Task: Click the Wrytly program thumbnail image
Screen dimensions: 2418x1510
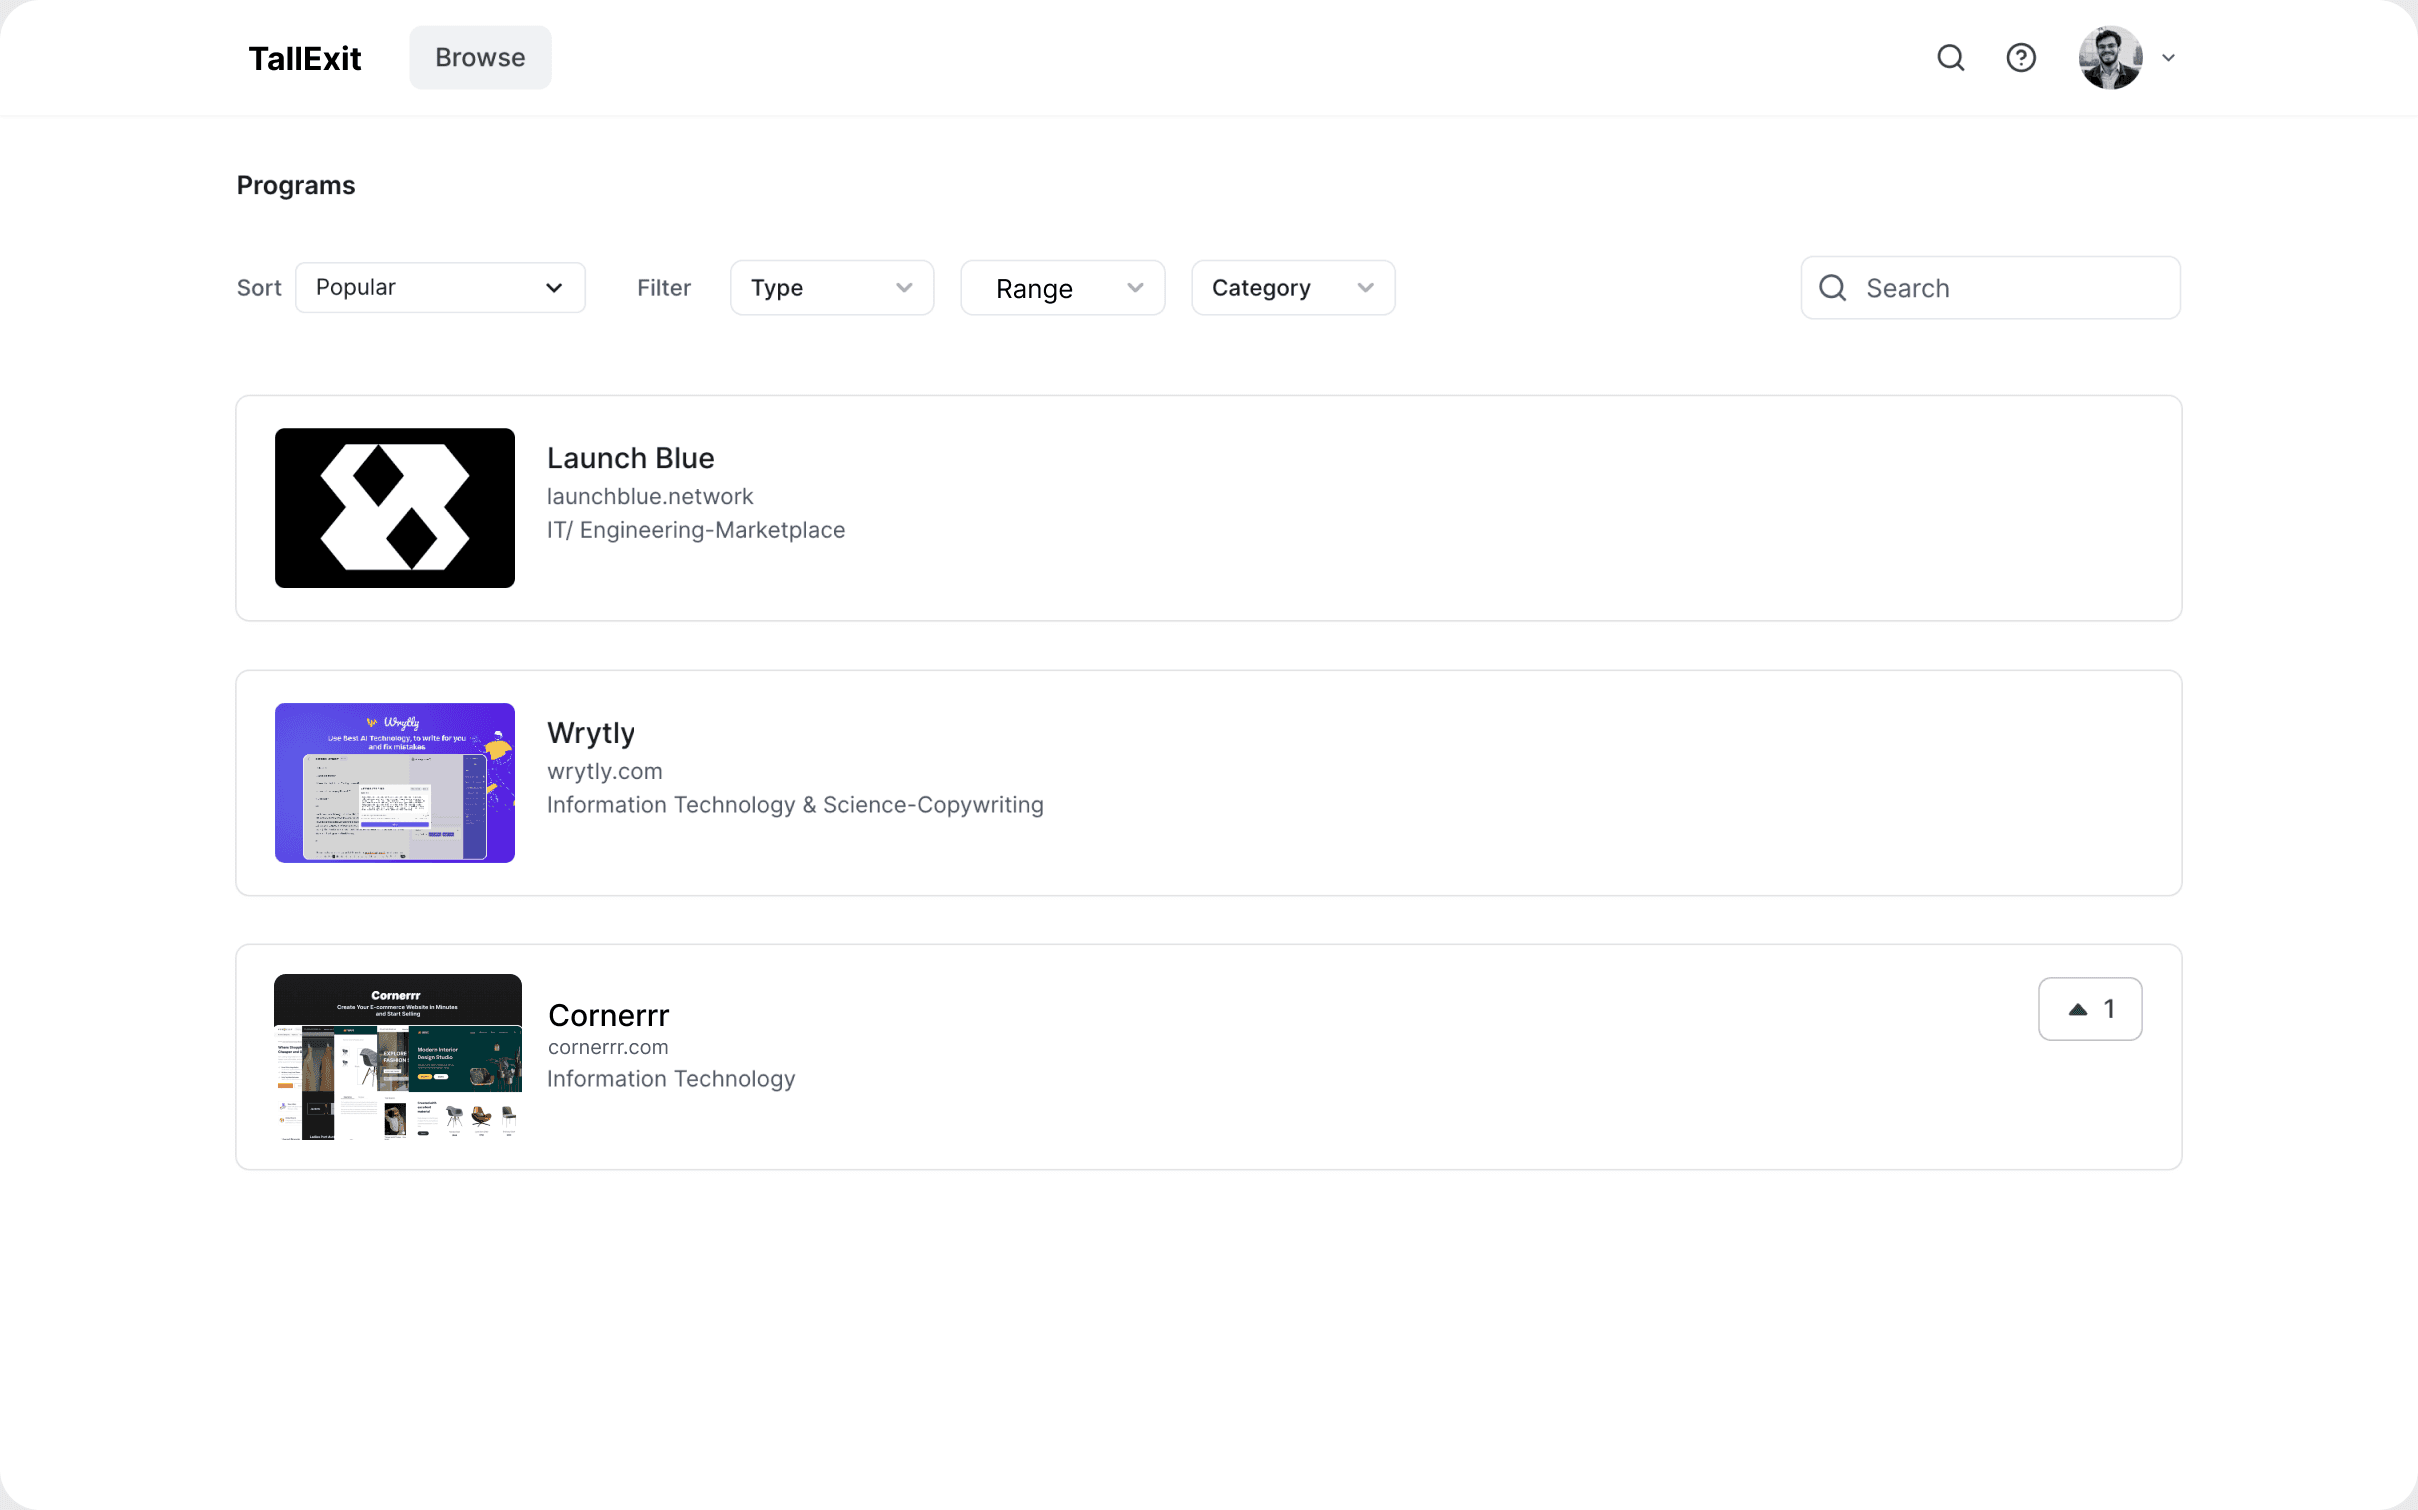Action: coord(395,783)
